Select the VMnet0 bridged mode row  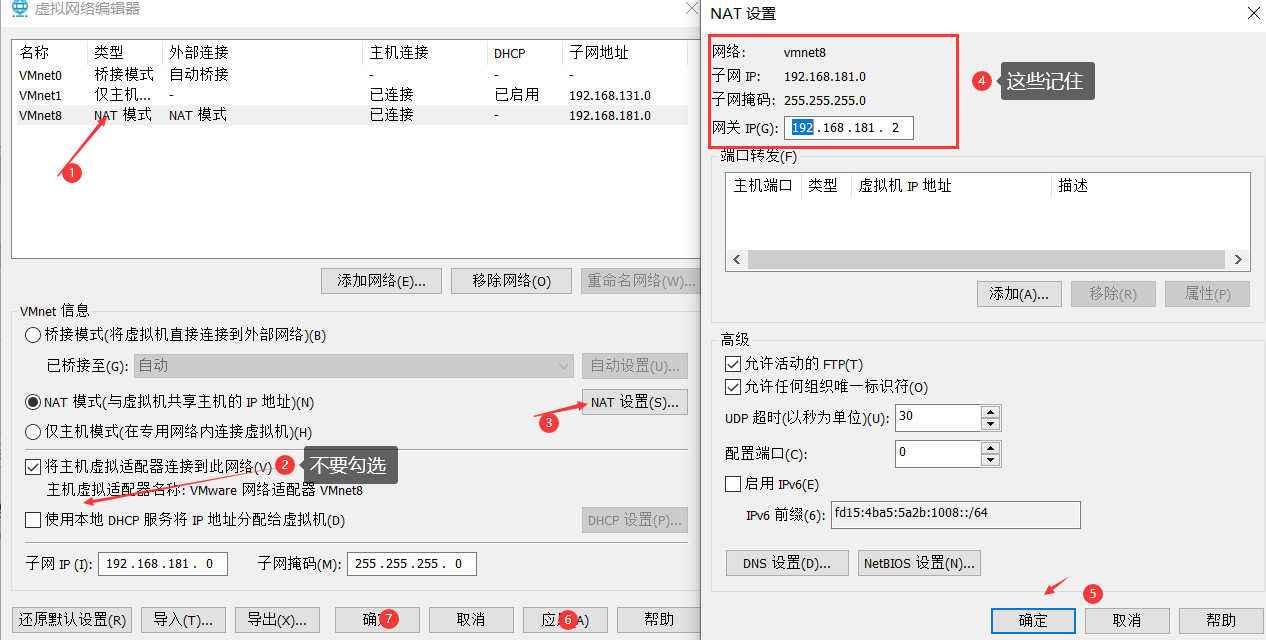pos(350,75)
